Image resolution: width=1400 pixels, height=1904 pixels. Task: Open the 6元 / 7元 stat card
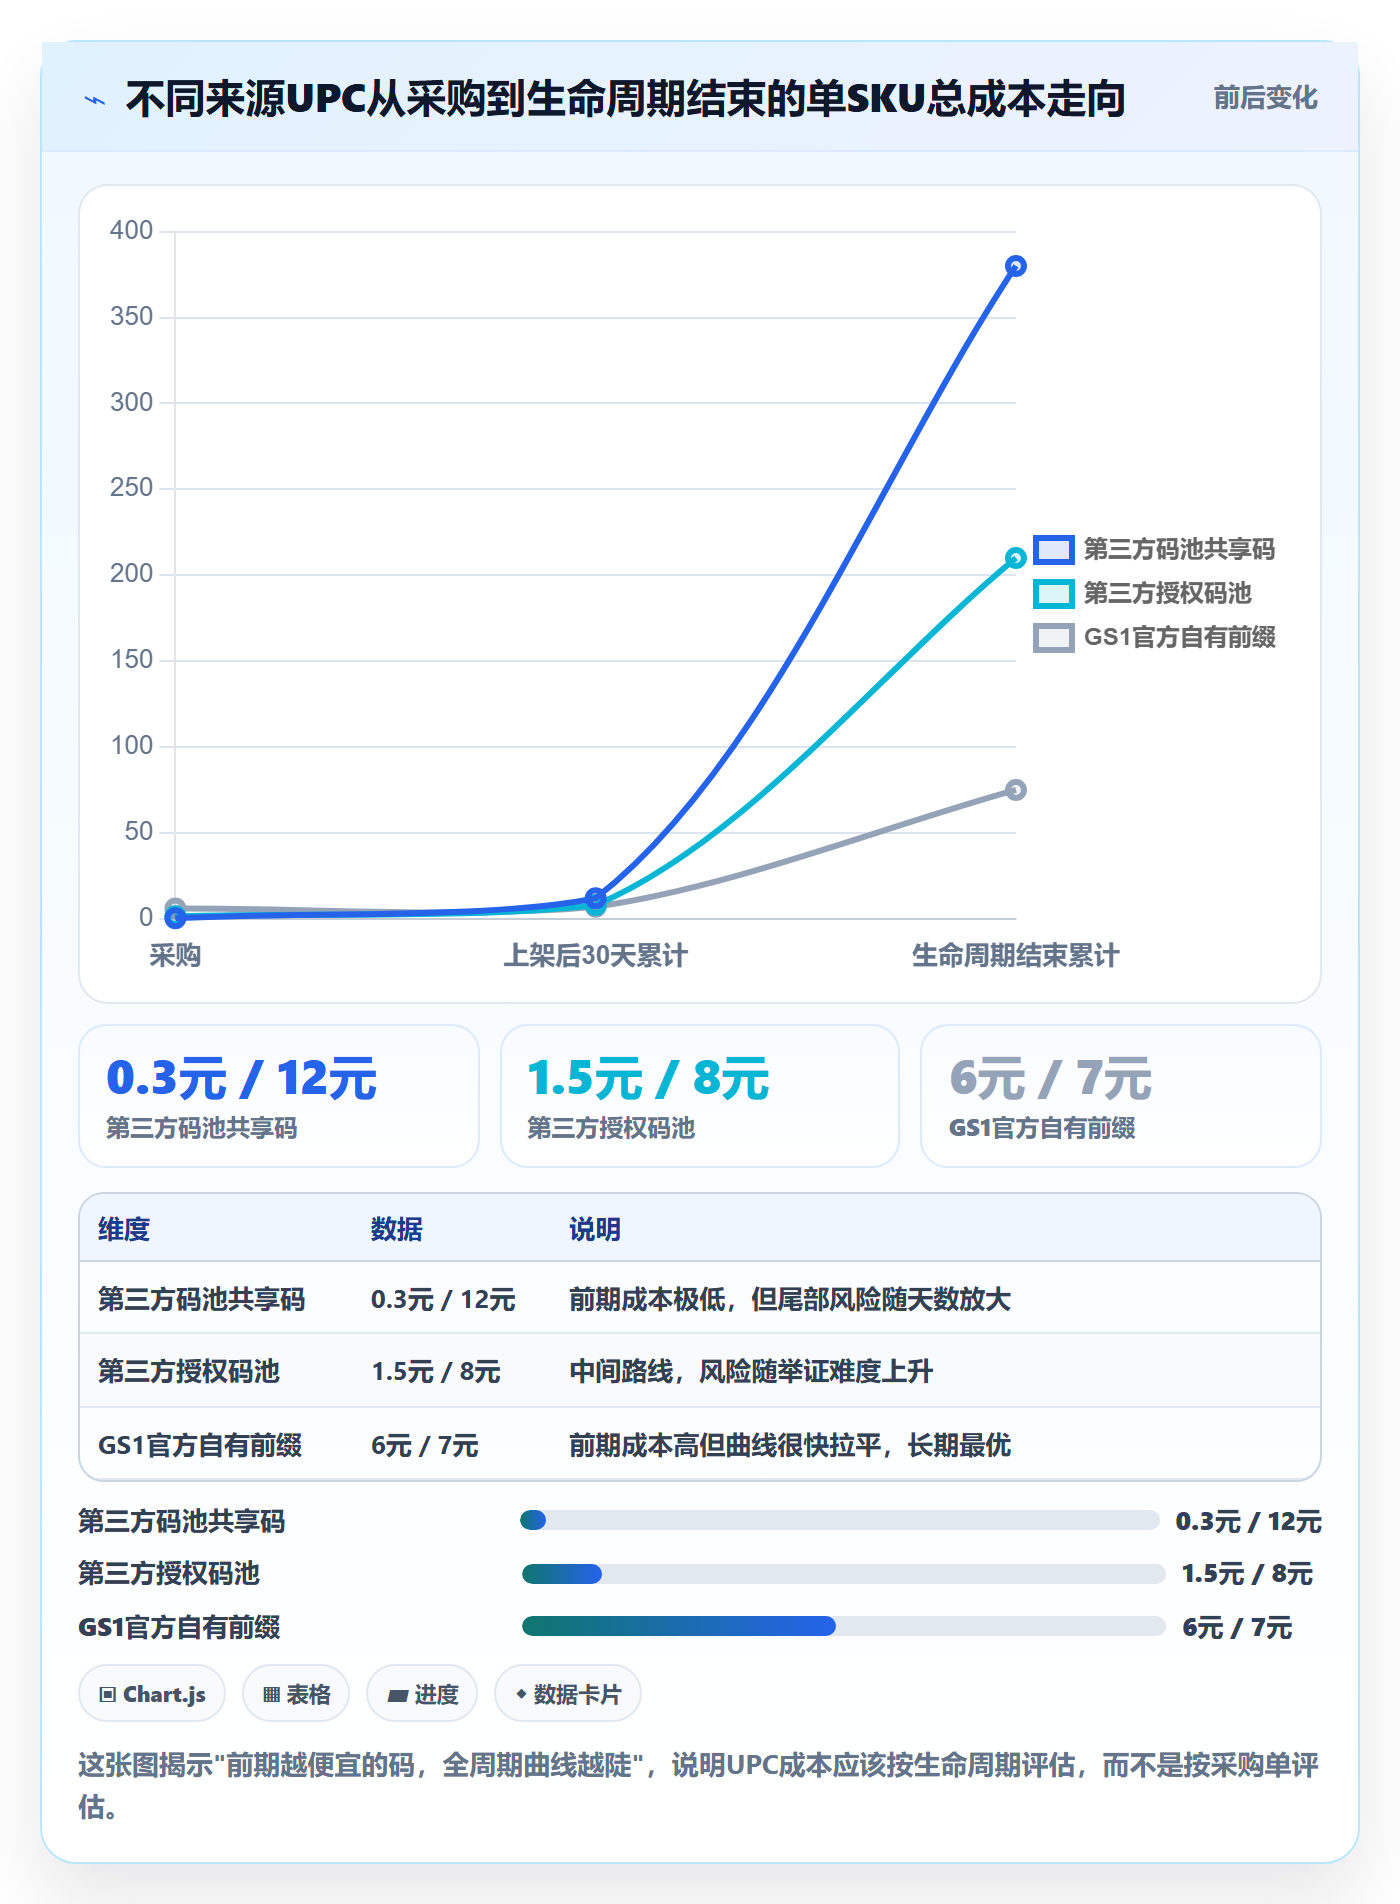point(1121,1096)
